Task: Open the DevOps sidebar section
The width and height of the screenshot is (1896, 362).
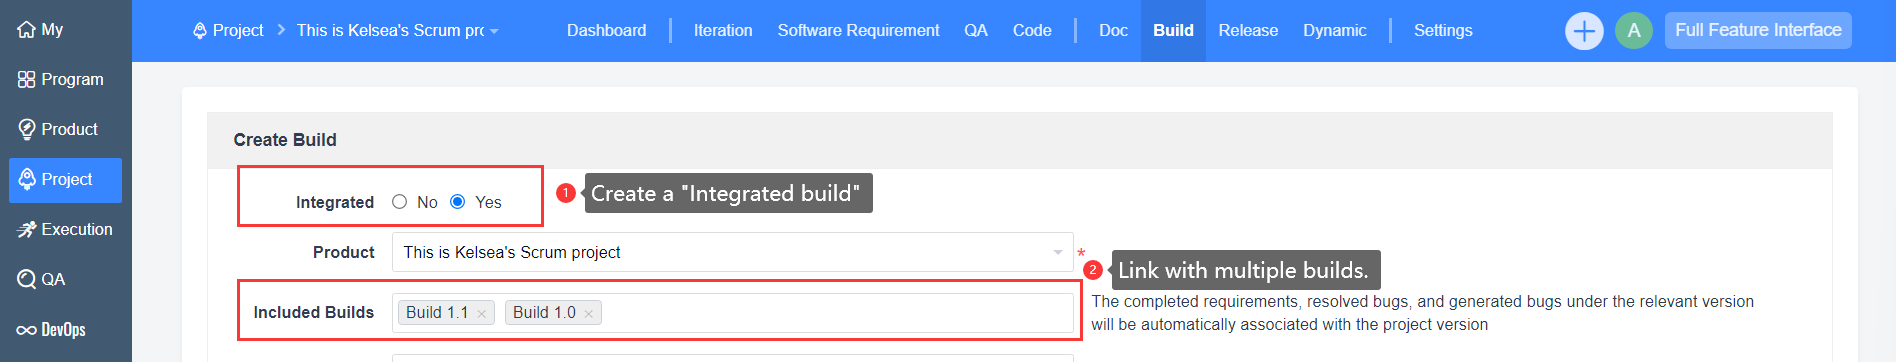Action: click(x=52, y=329)
